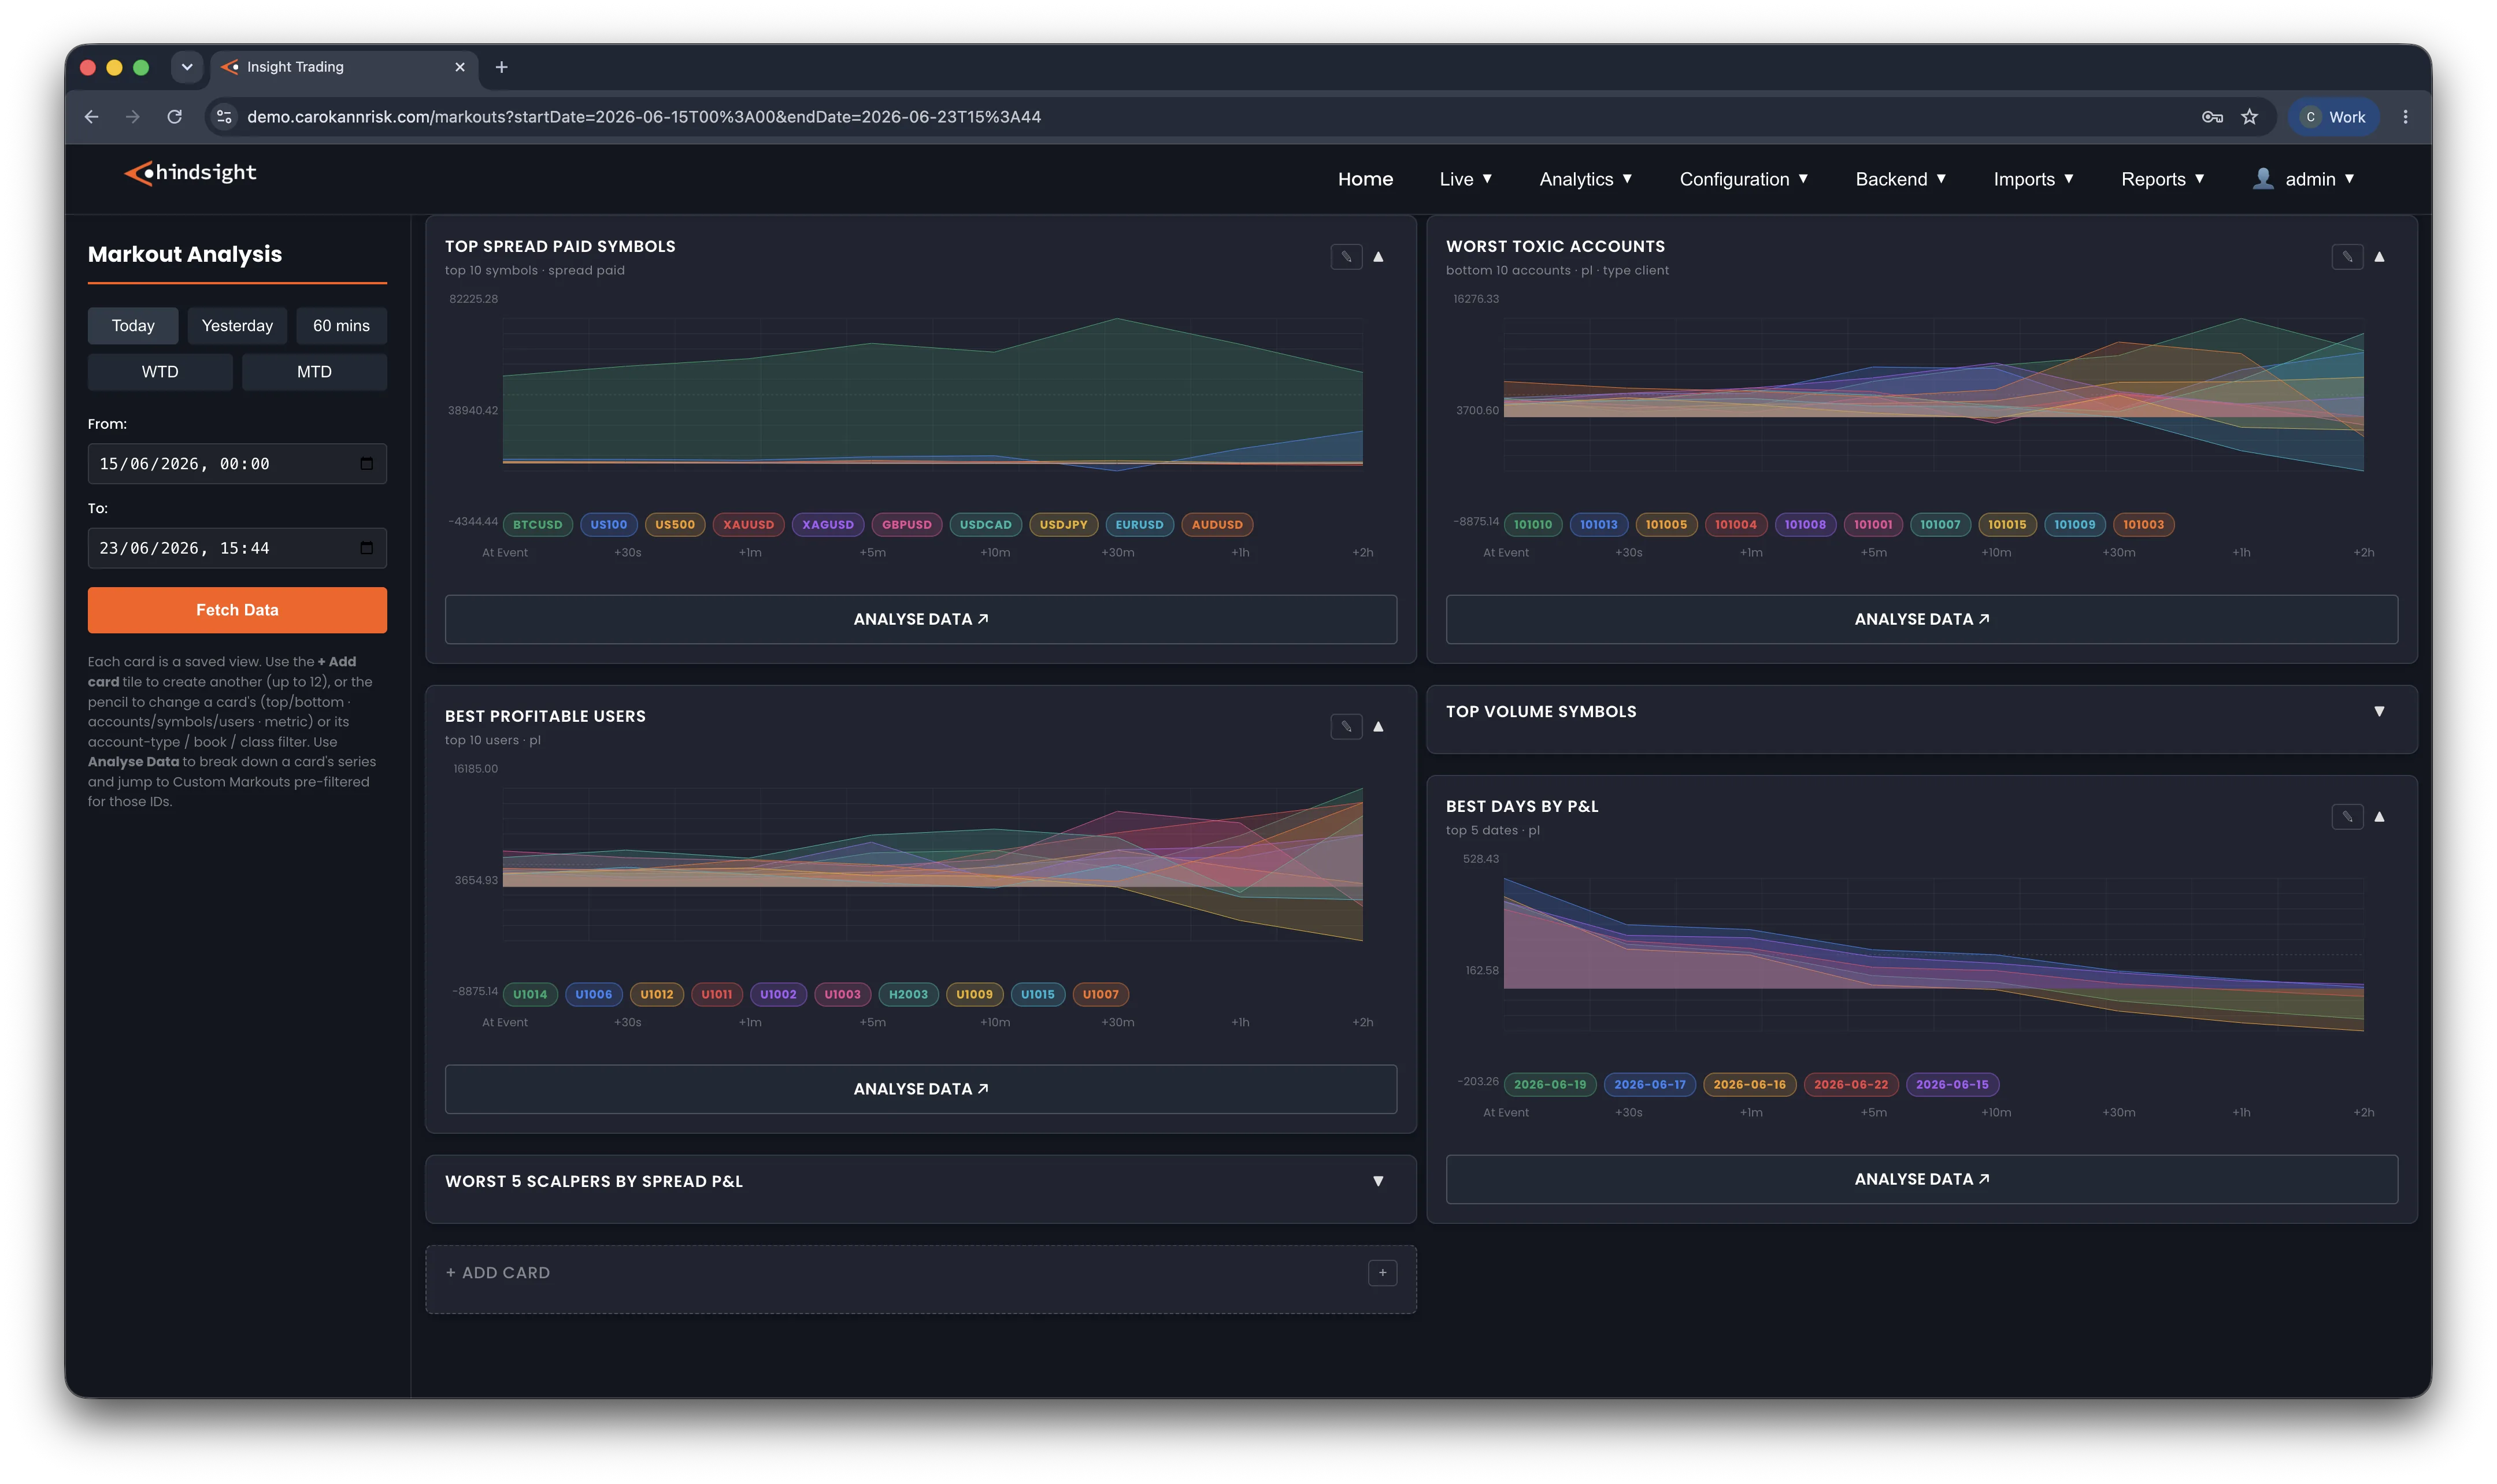
Task: Collapse the Worst Toxic Accounts card
Action: point(2379,257)
